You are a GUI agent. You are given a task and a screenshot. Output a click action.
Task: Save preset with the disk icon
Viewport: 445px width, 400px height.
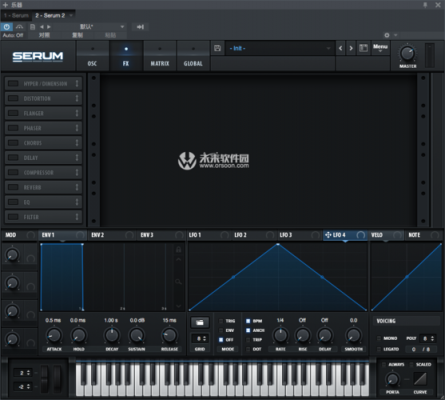tap(217, 48)
